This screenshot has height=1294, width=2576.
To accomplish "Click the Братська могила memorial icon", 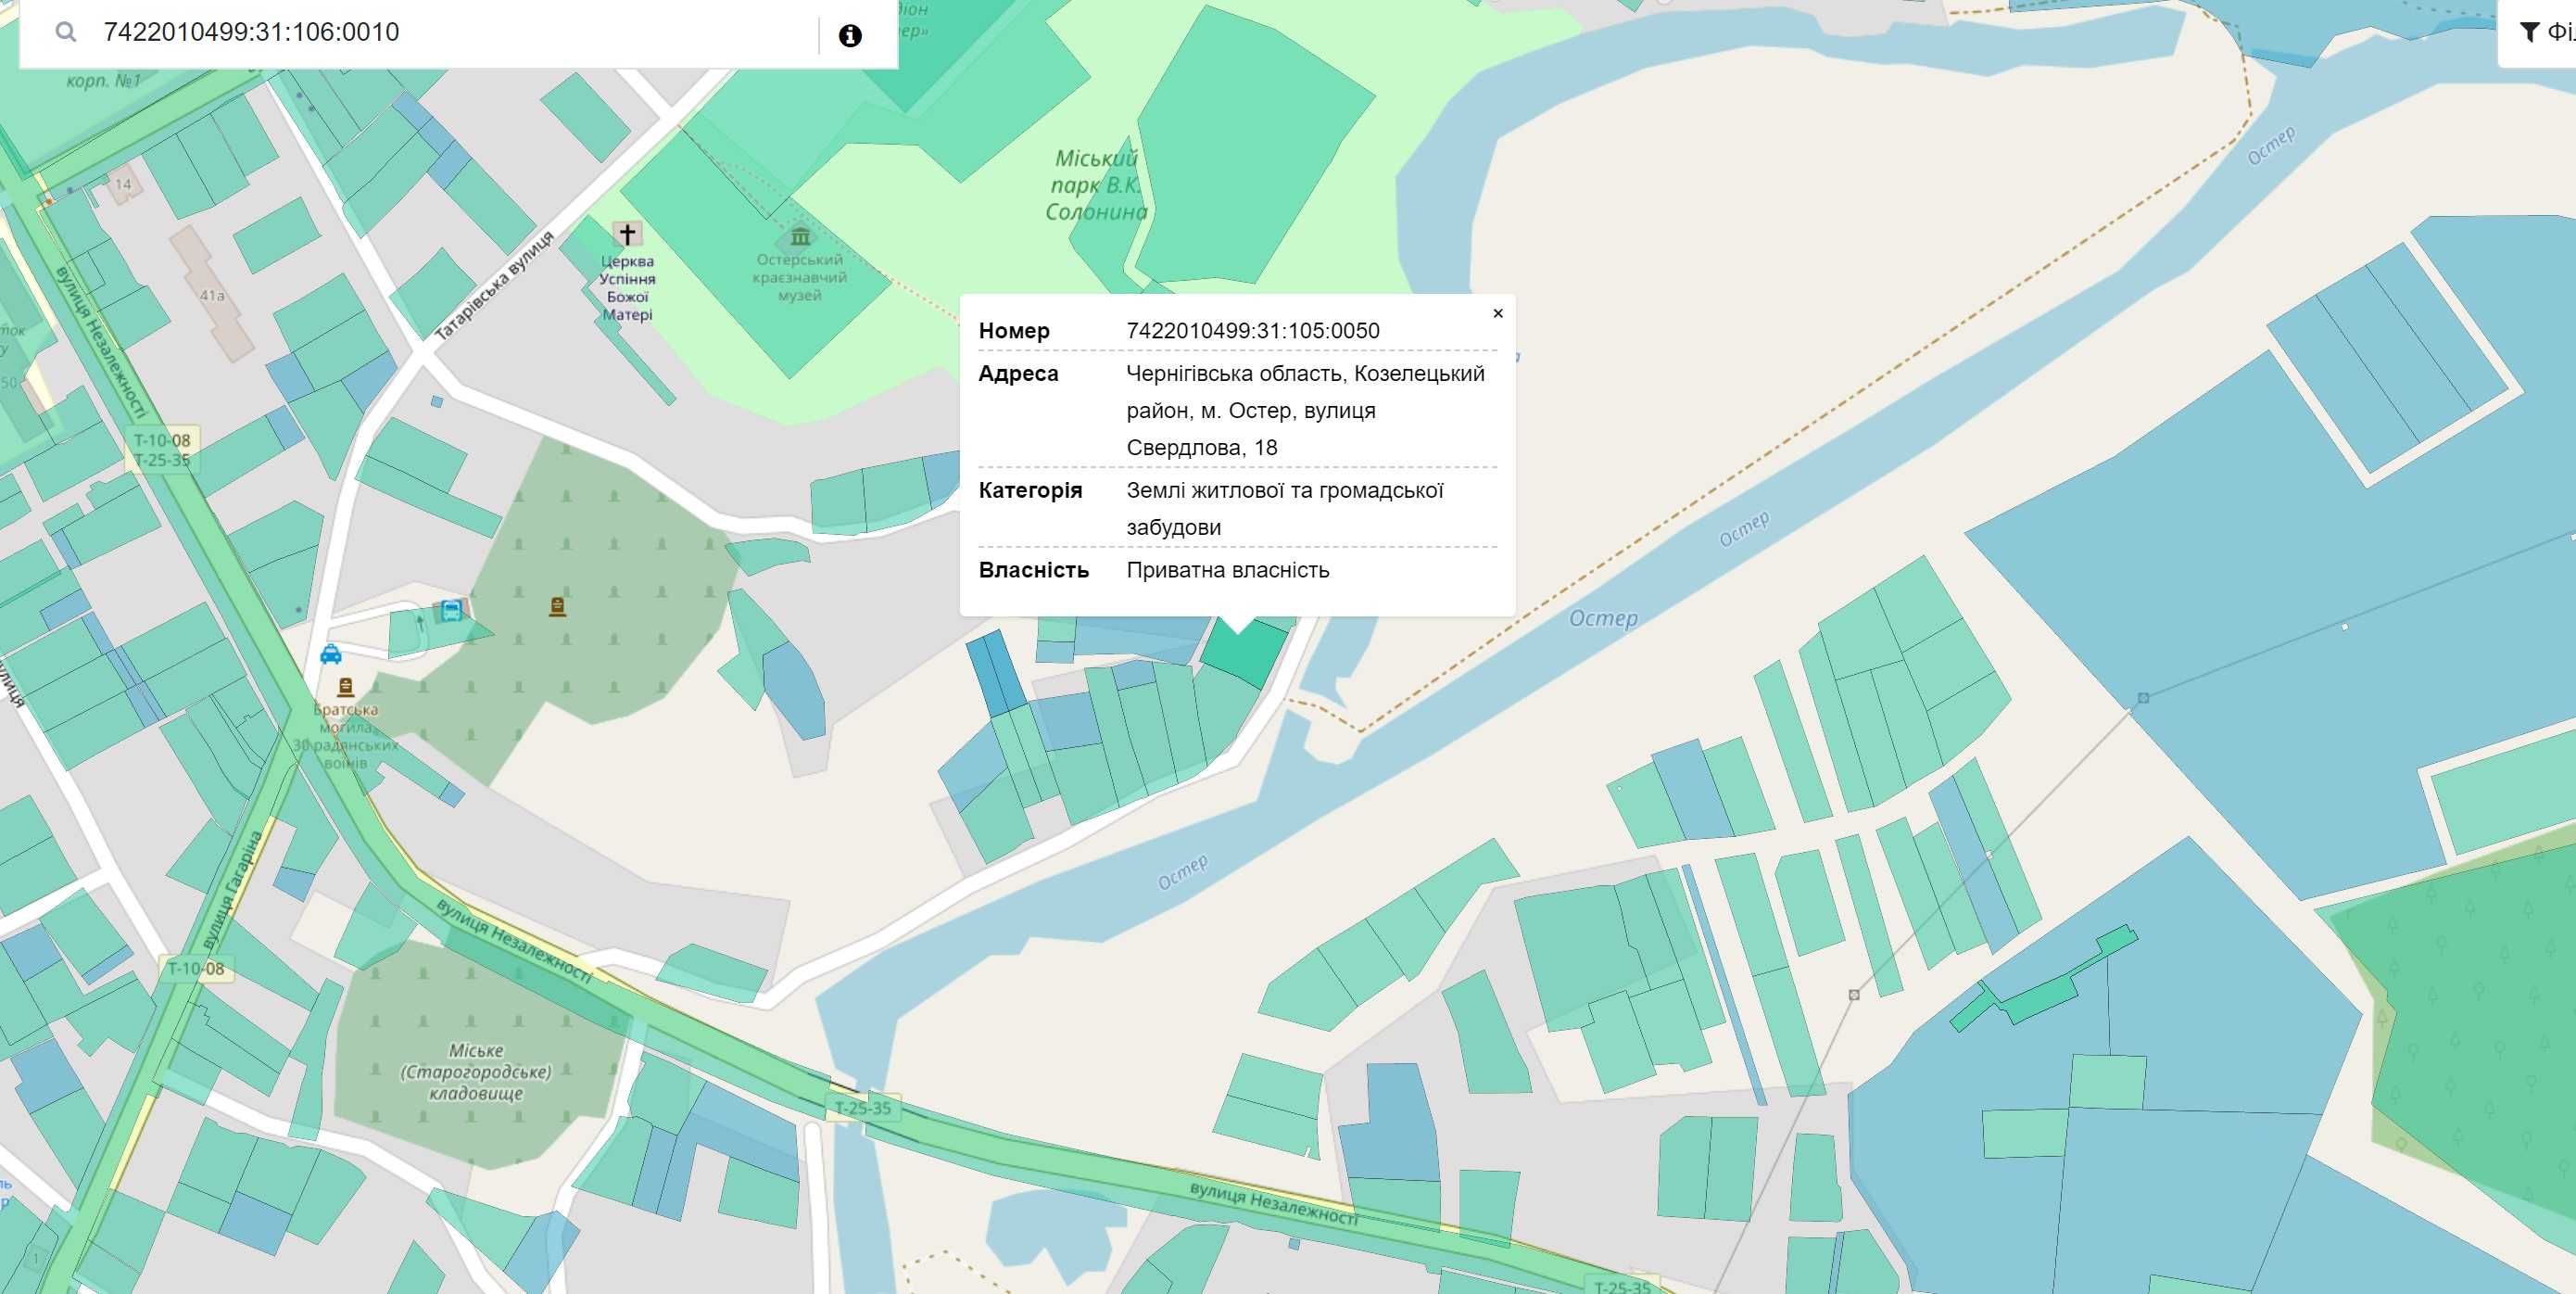I will (x=345, y=687).
